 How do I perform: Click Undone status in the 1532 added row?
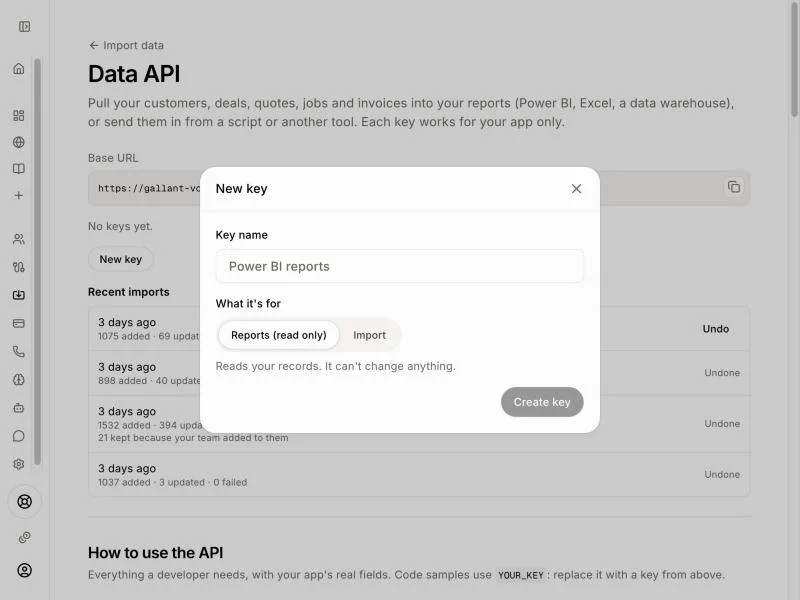[x=722, y=424]
